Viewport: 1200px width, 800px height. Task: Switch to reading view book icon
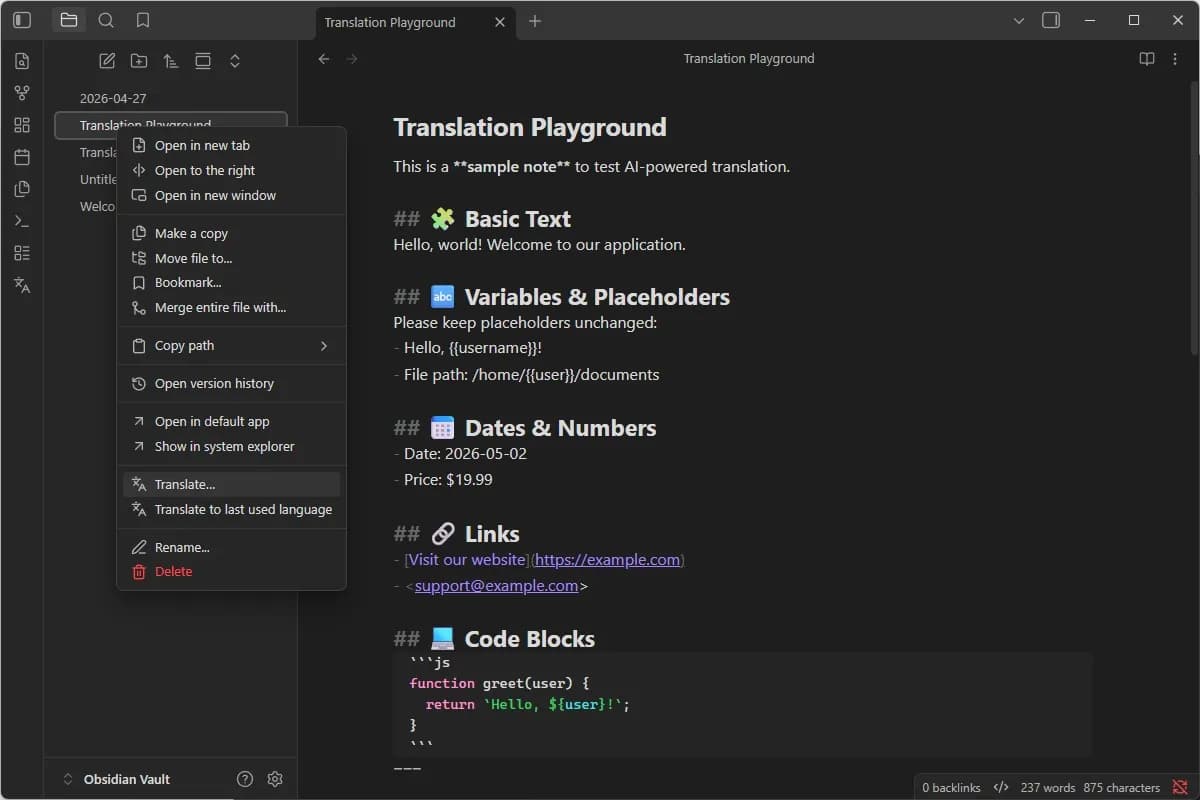tap(1147, 59)
